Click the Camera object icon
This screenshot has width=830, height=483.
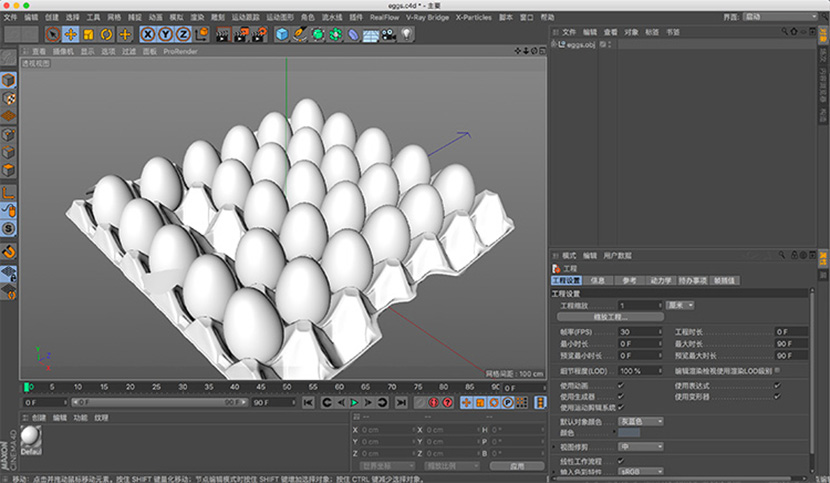tap(388, 34)
